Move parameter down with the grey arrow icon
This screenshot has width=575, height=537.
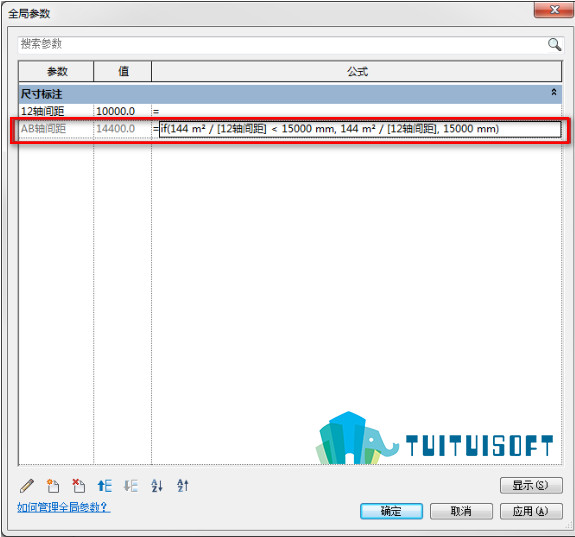131,486
